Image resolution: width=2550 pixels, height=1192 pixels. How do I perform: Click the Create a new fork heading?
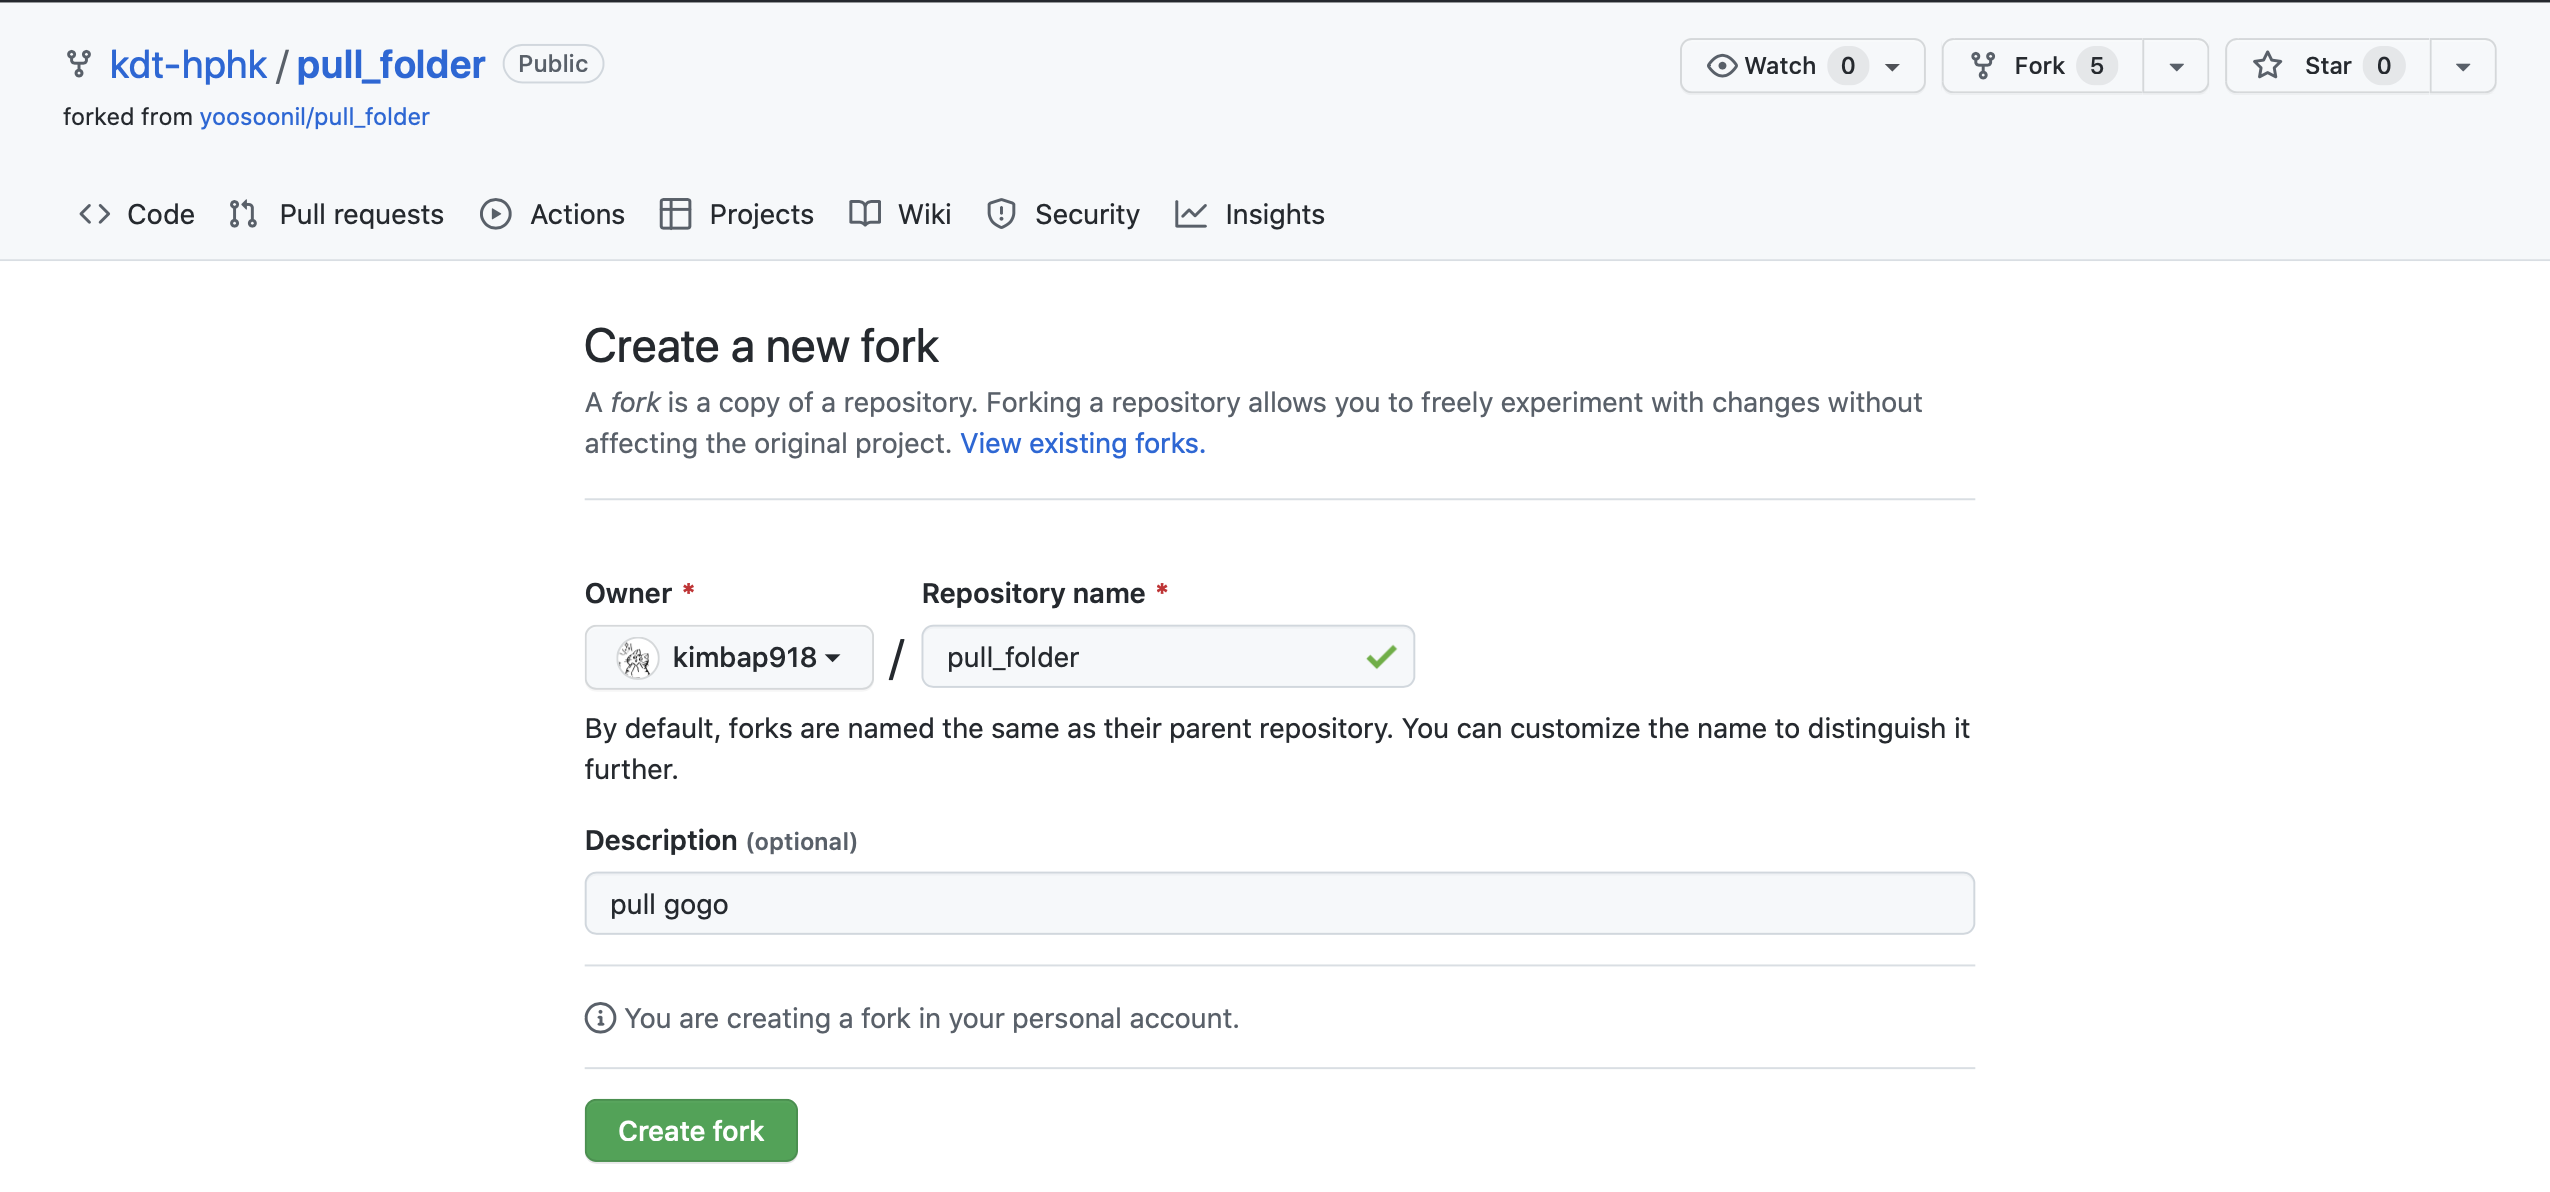point(762,347)
